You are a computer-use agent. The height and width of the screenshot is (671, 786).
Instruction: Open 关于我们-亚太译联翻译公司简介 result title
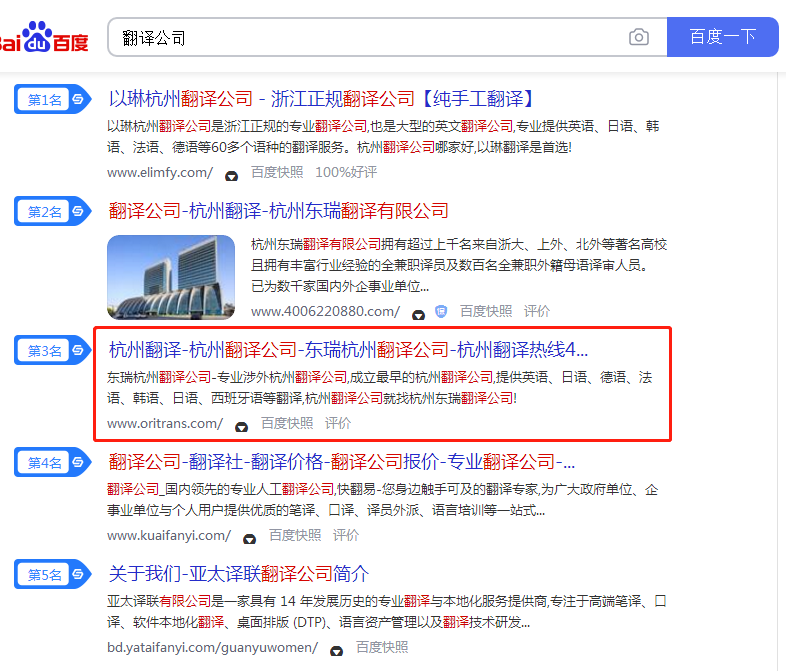click(x=239, y=574)
